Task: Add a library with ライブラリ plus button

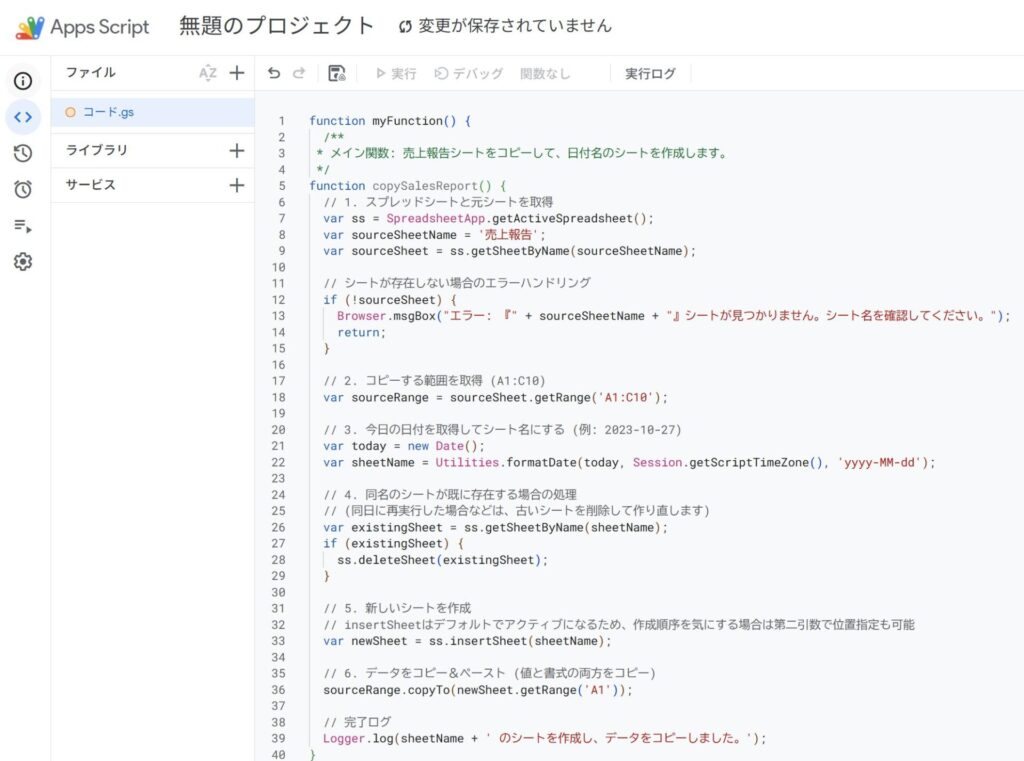Action: 237,150
